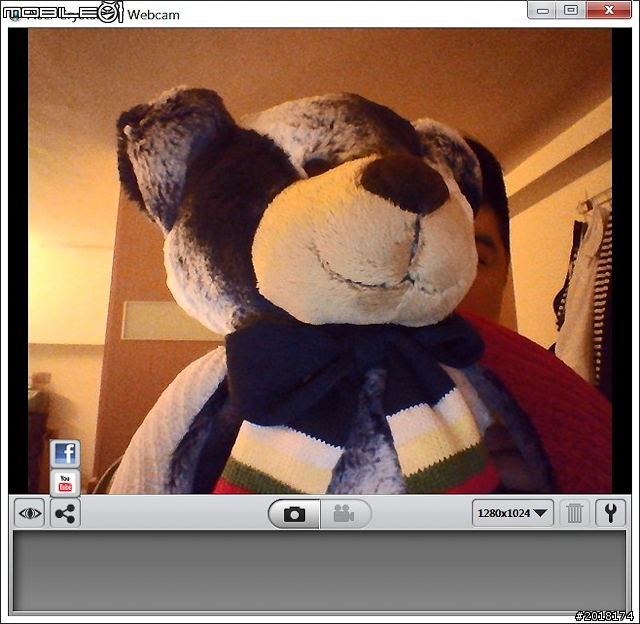Open the share options icon
The image size is (640, 624).
[x=65, y=513]
